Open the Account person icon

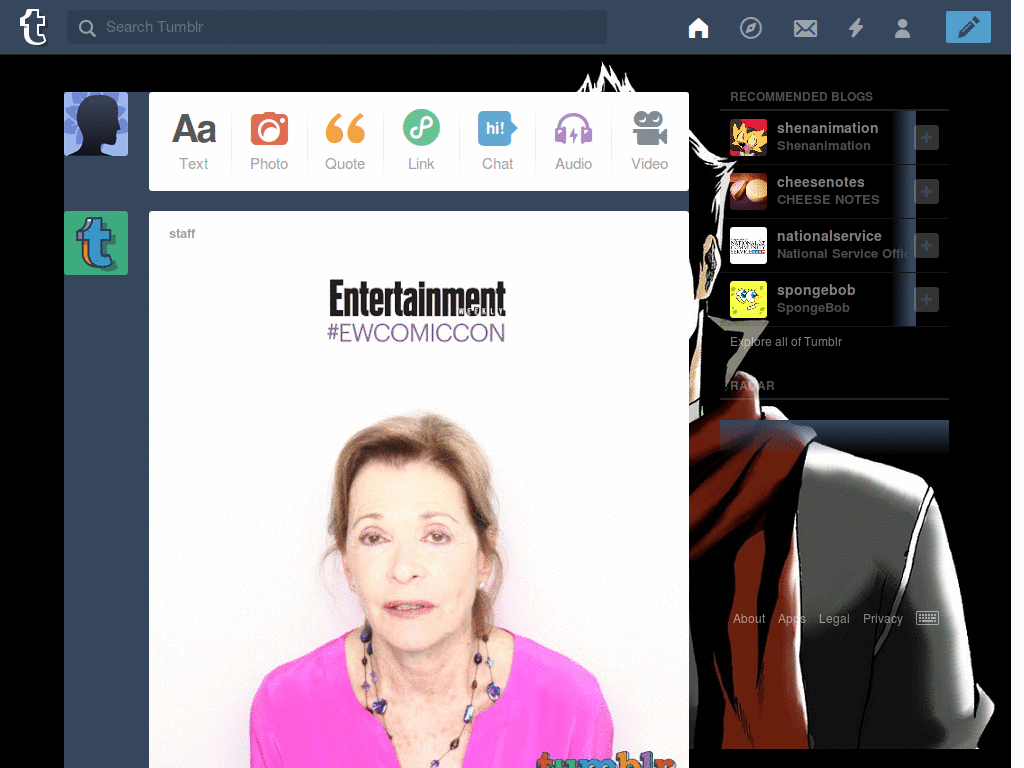click(x=903, y=28)
